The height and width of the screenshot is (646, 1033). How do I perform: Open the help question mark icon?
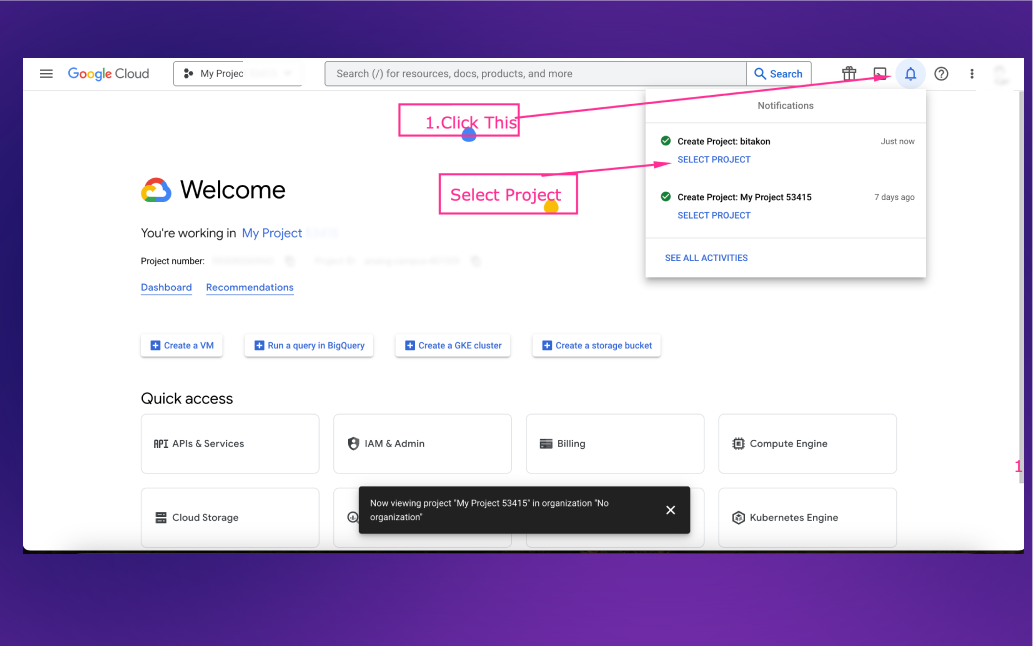[x=941, y=74]
